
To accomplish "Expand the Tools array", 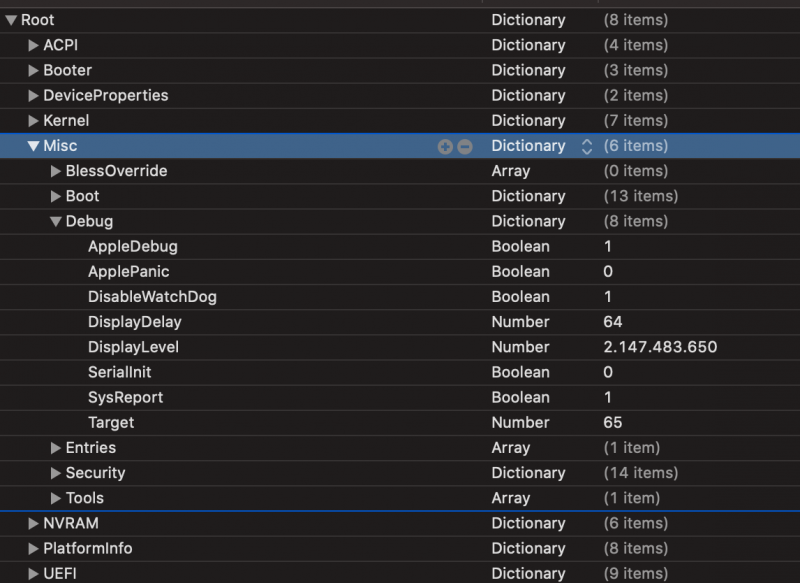I will pos(56,498).
